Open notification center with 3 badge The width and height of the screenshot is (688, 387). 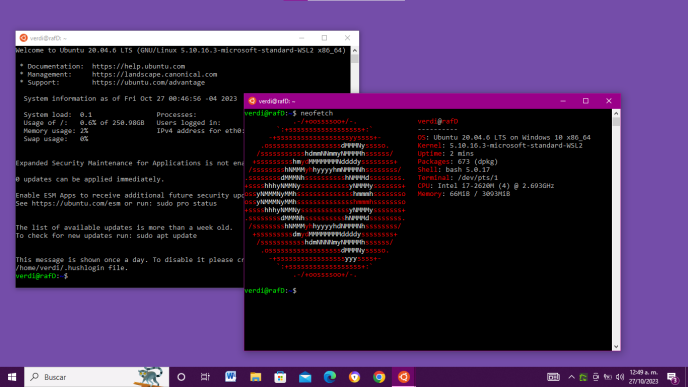[x=672, y=377]
